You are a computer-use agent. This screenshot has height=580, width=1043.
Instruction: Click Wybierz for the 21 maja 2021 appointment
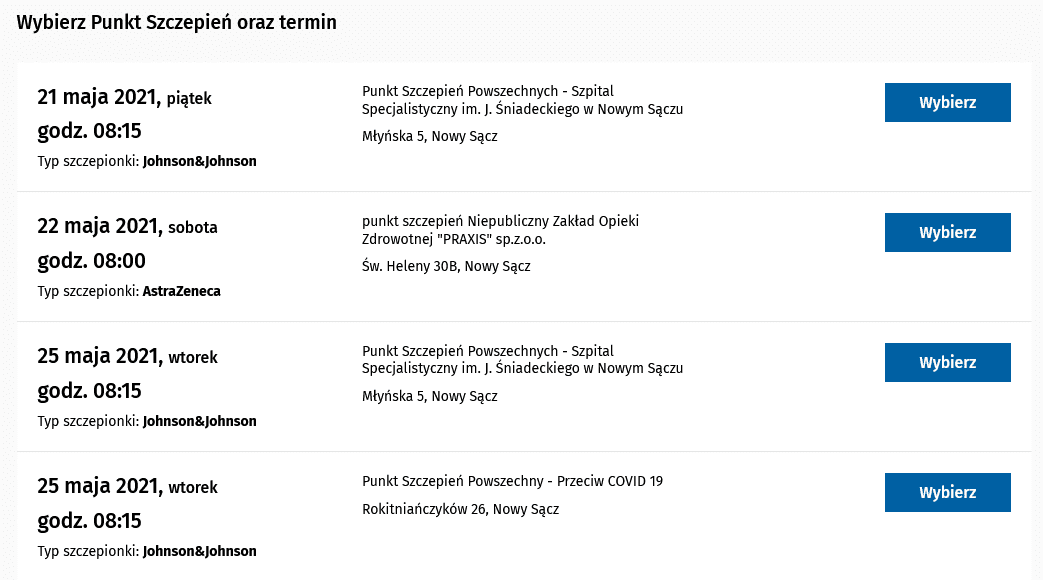click(947, 102)
